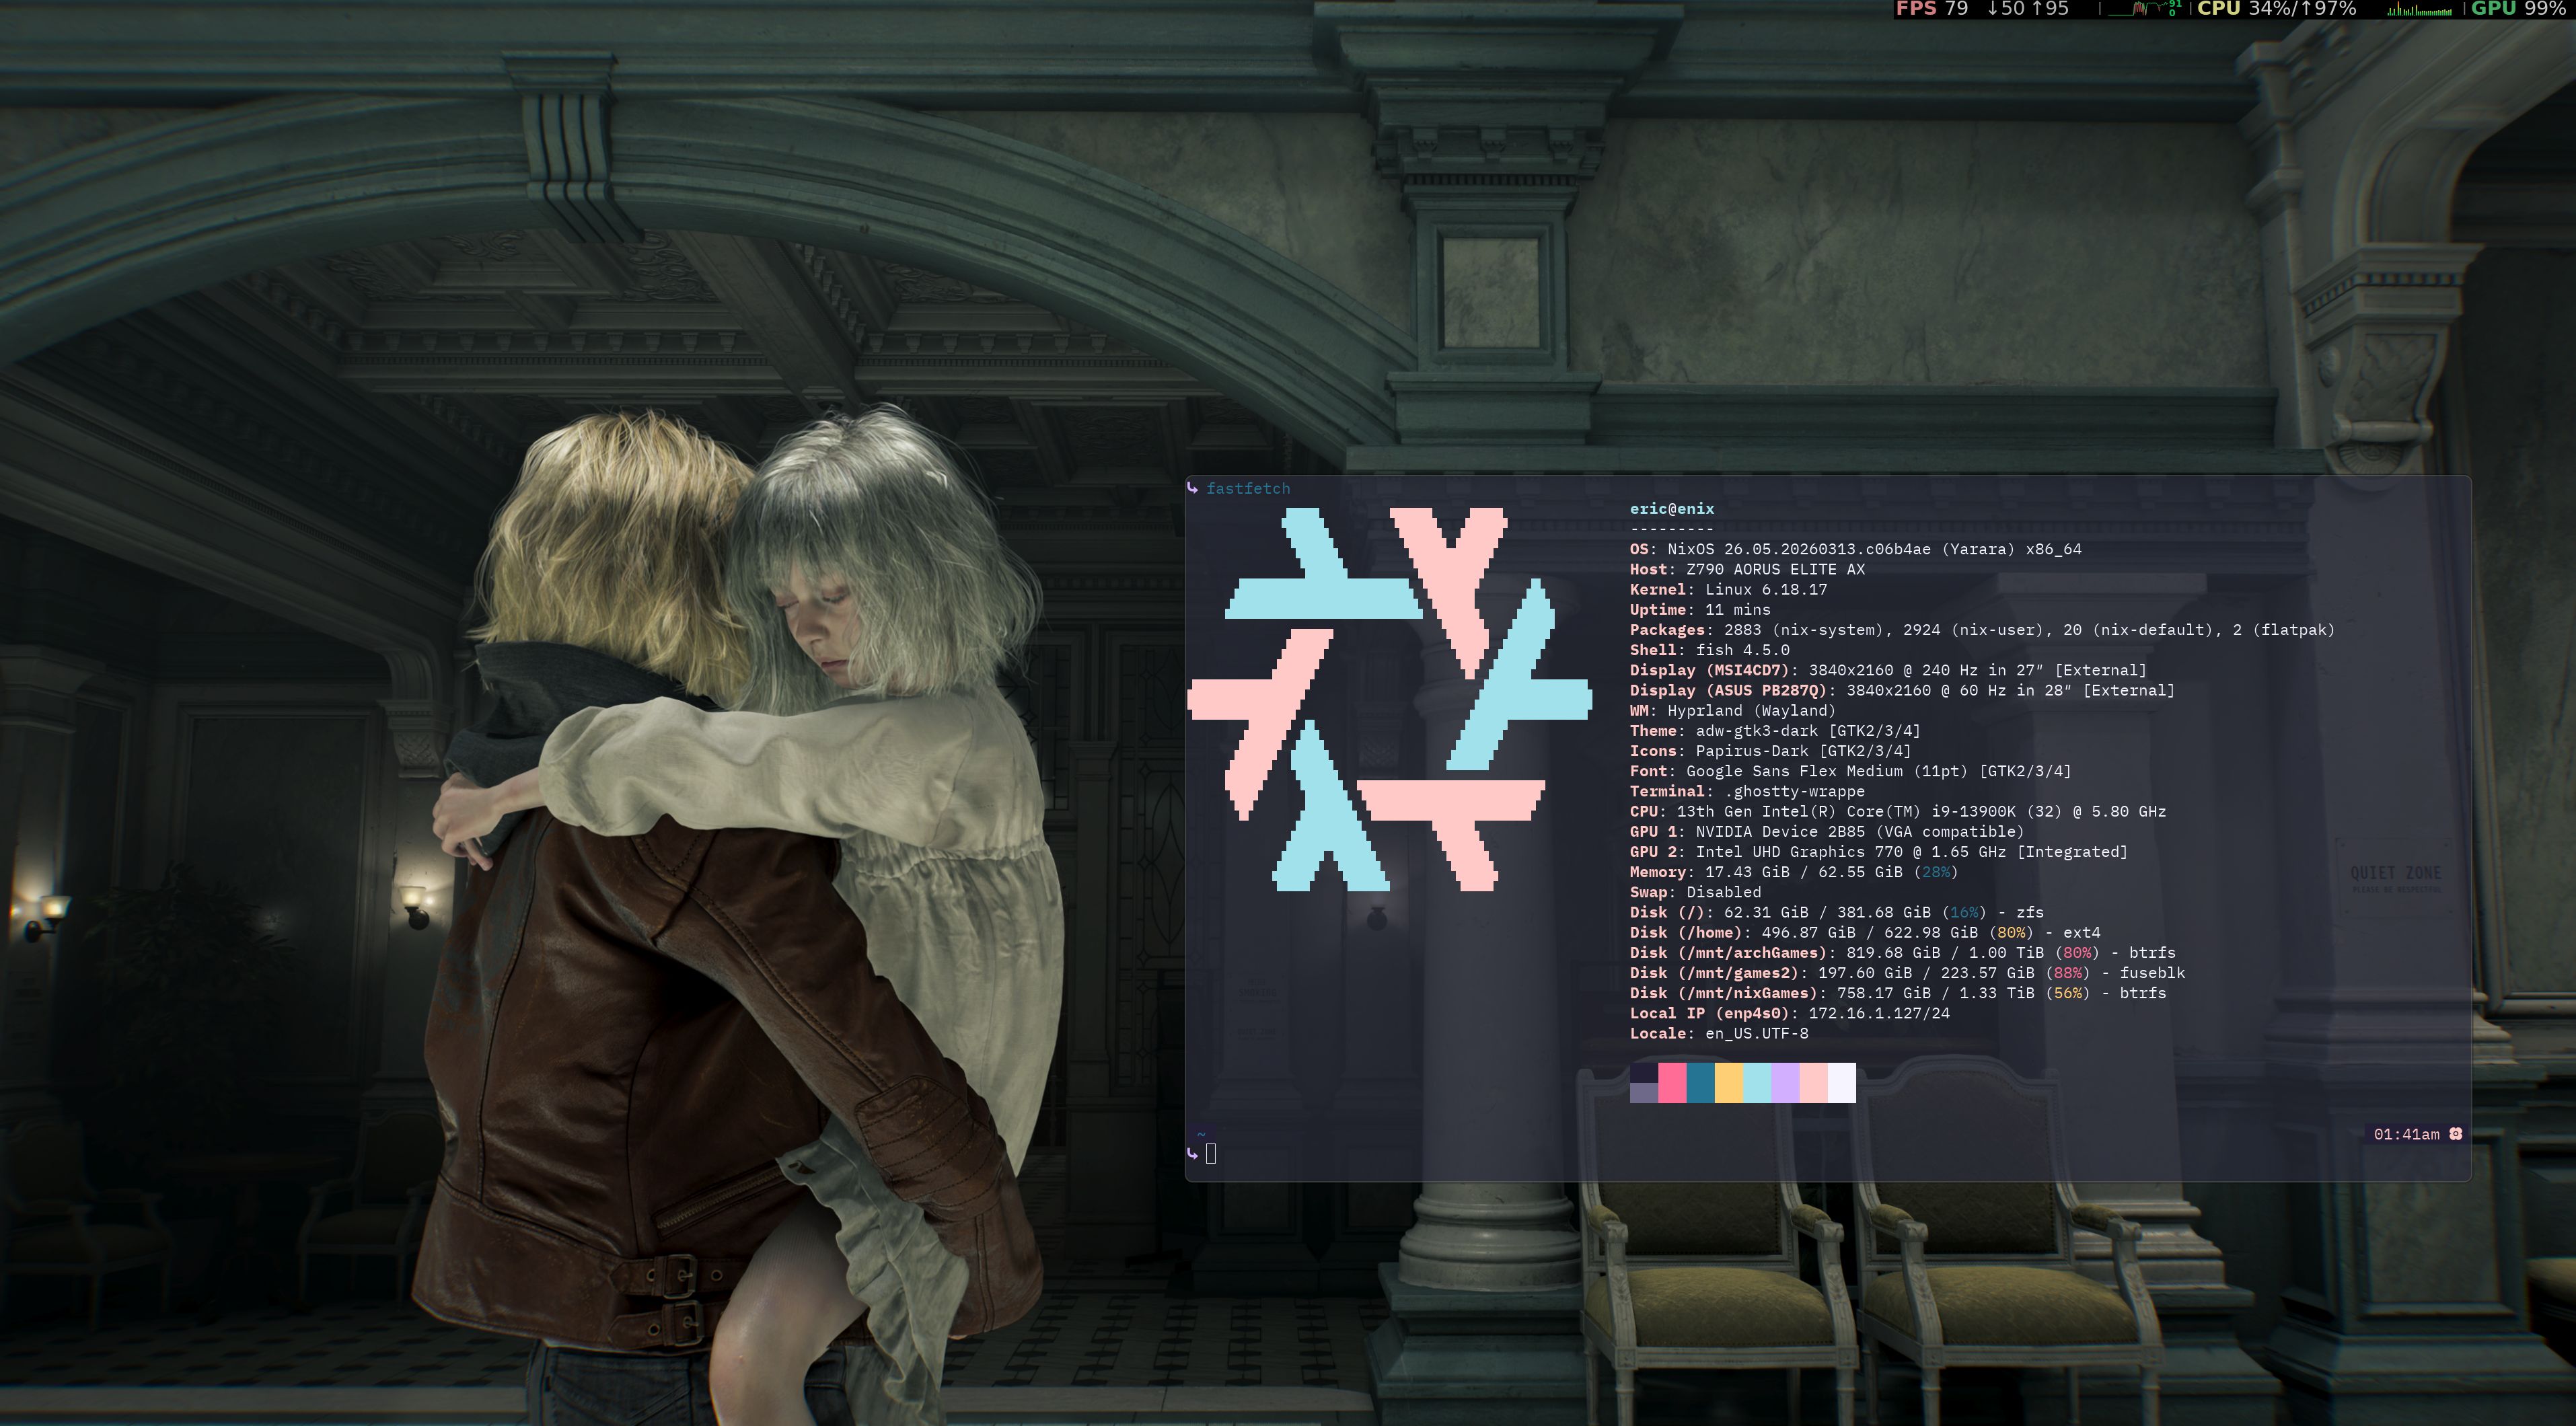Click the terminal cursor input block
Viewport: 2576px width, 1426px height.
[x=1211, y=1153]
